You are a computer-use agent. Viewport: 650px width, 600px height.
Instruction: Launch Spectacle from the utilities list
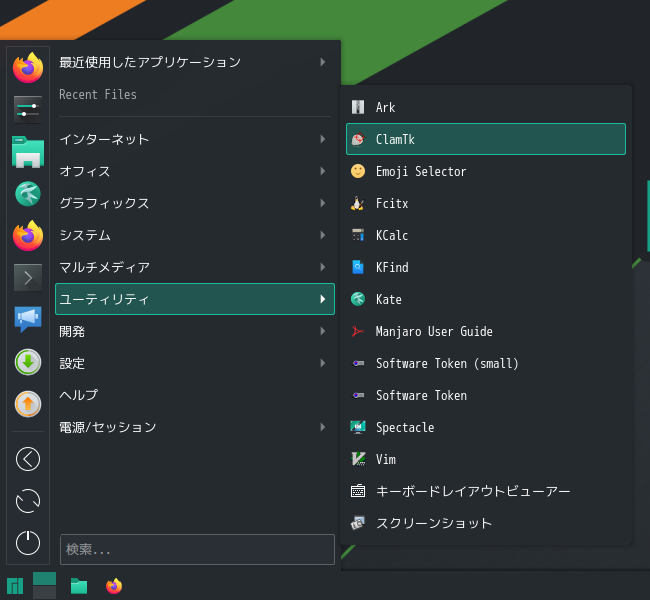point(486,427)
